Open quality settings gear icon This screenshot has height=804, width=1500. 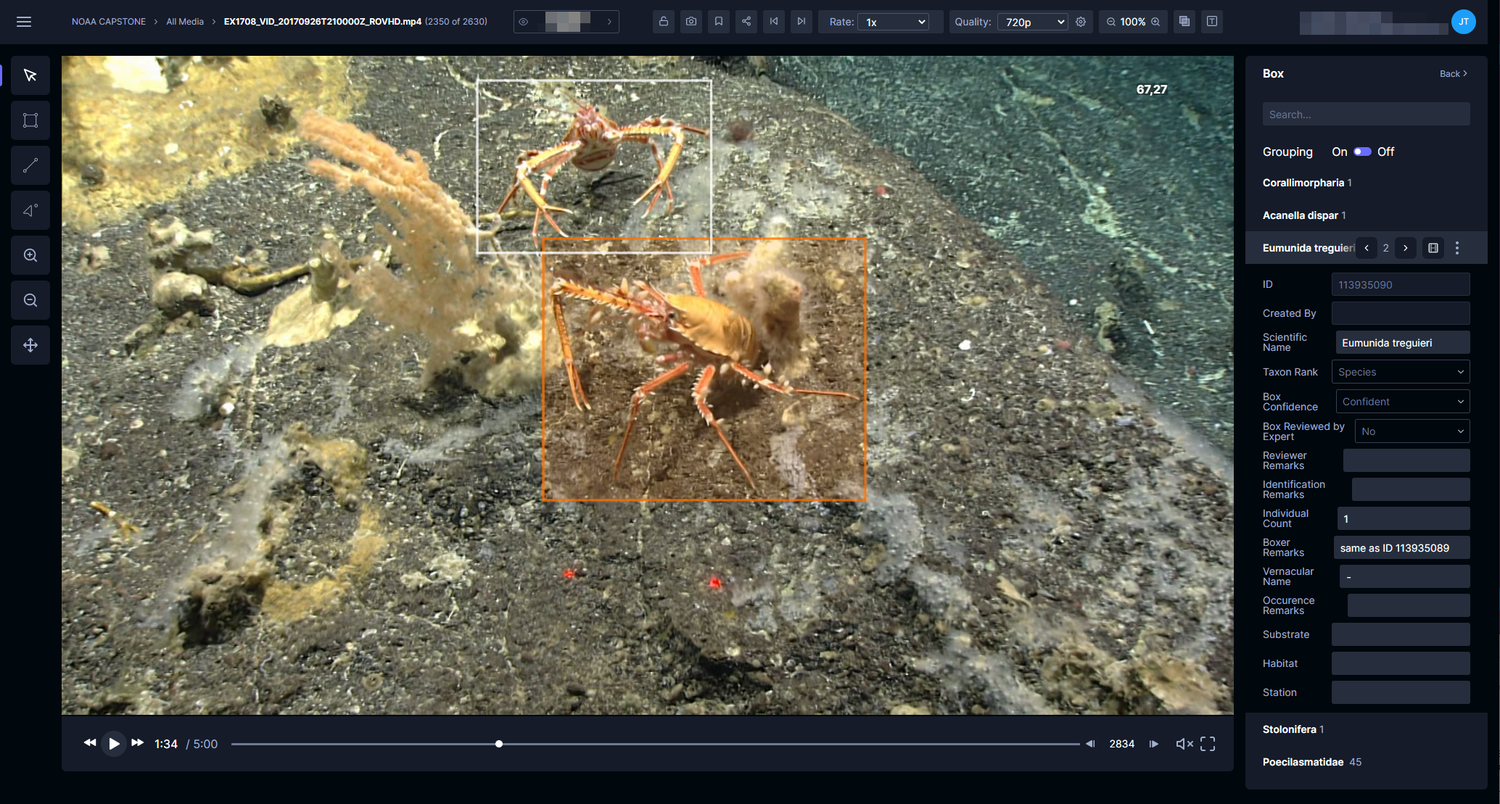point(1081,21)
